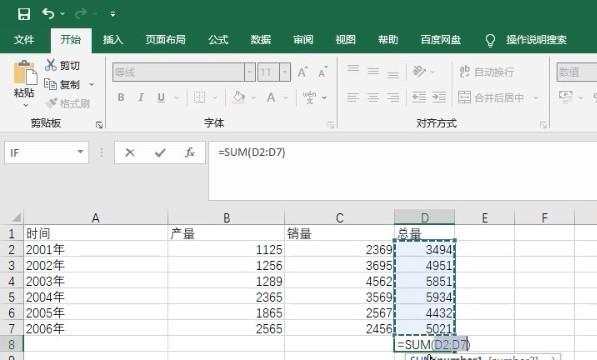Select row 5 header
This screenshot has width=597, height=360.
click(x=11, y=297)
